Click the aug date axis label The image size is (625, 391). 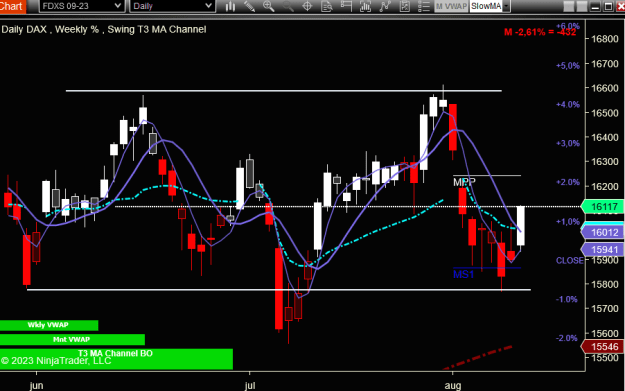click(453, 385)
